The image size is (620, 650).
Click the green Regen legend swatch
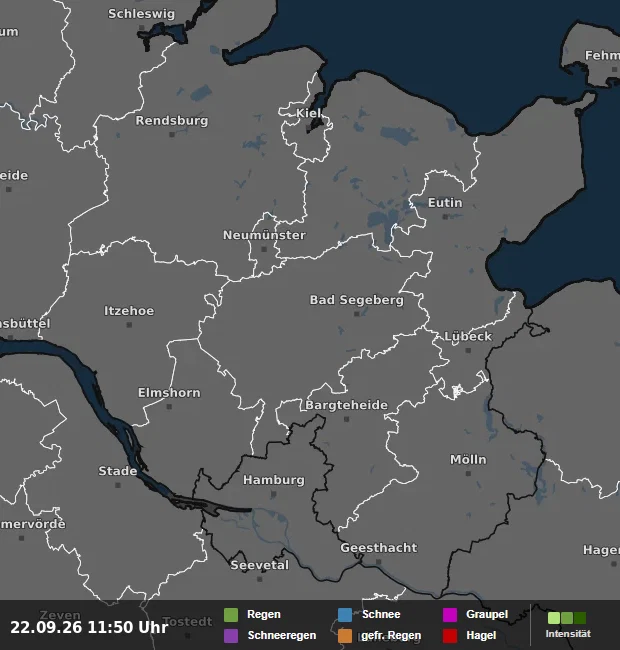231,615
